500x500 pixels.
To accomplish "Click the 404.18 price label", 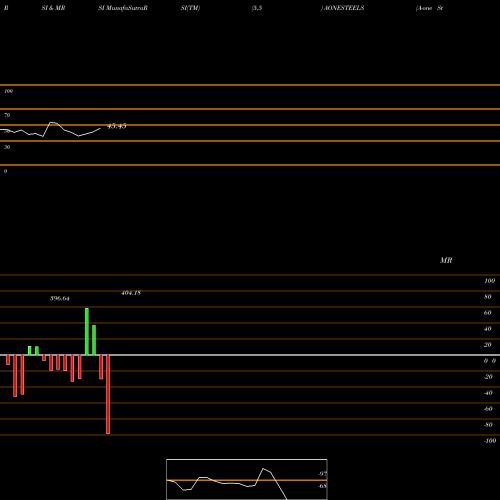I will [x=131, y=293].
